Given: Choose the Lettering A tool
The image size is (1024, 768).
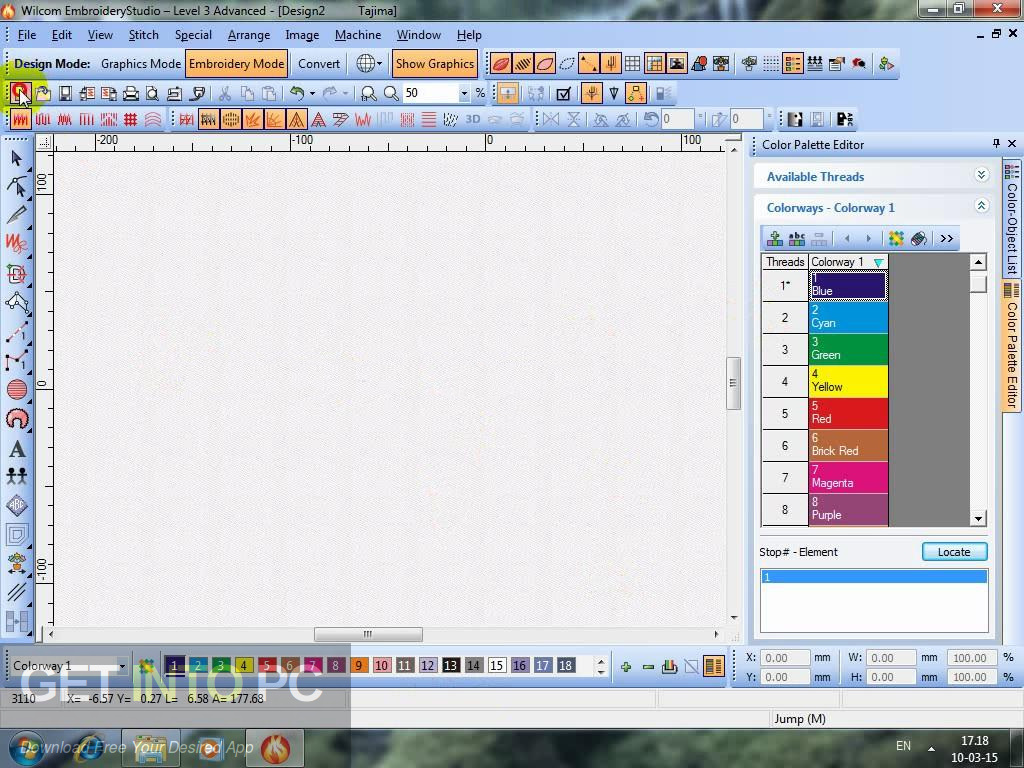Looking at the screenshot, I should 17,449.
